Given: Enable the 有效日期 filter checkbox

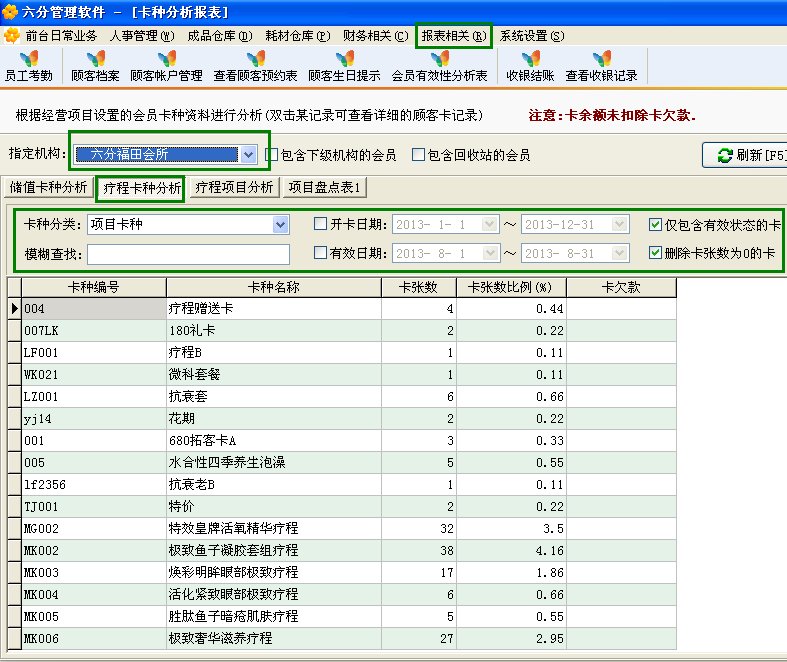Looking at the screenshot, I should point(320,252).
